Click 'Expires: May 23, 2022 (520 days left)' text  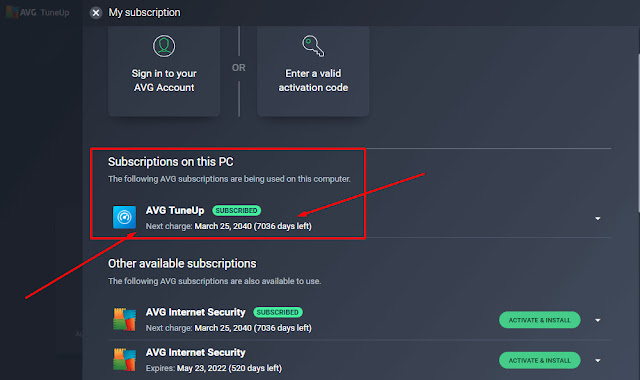click(x=213, y=368)
